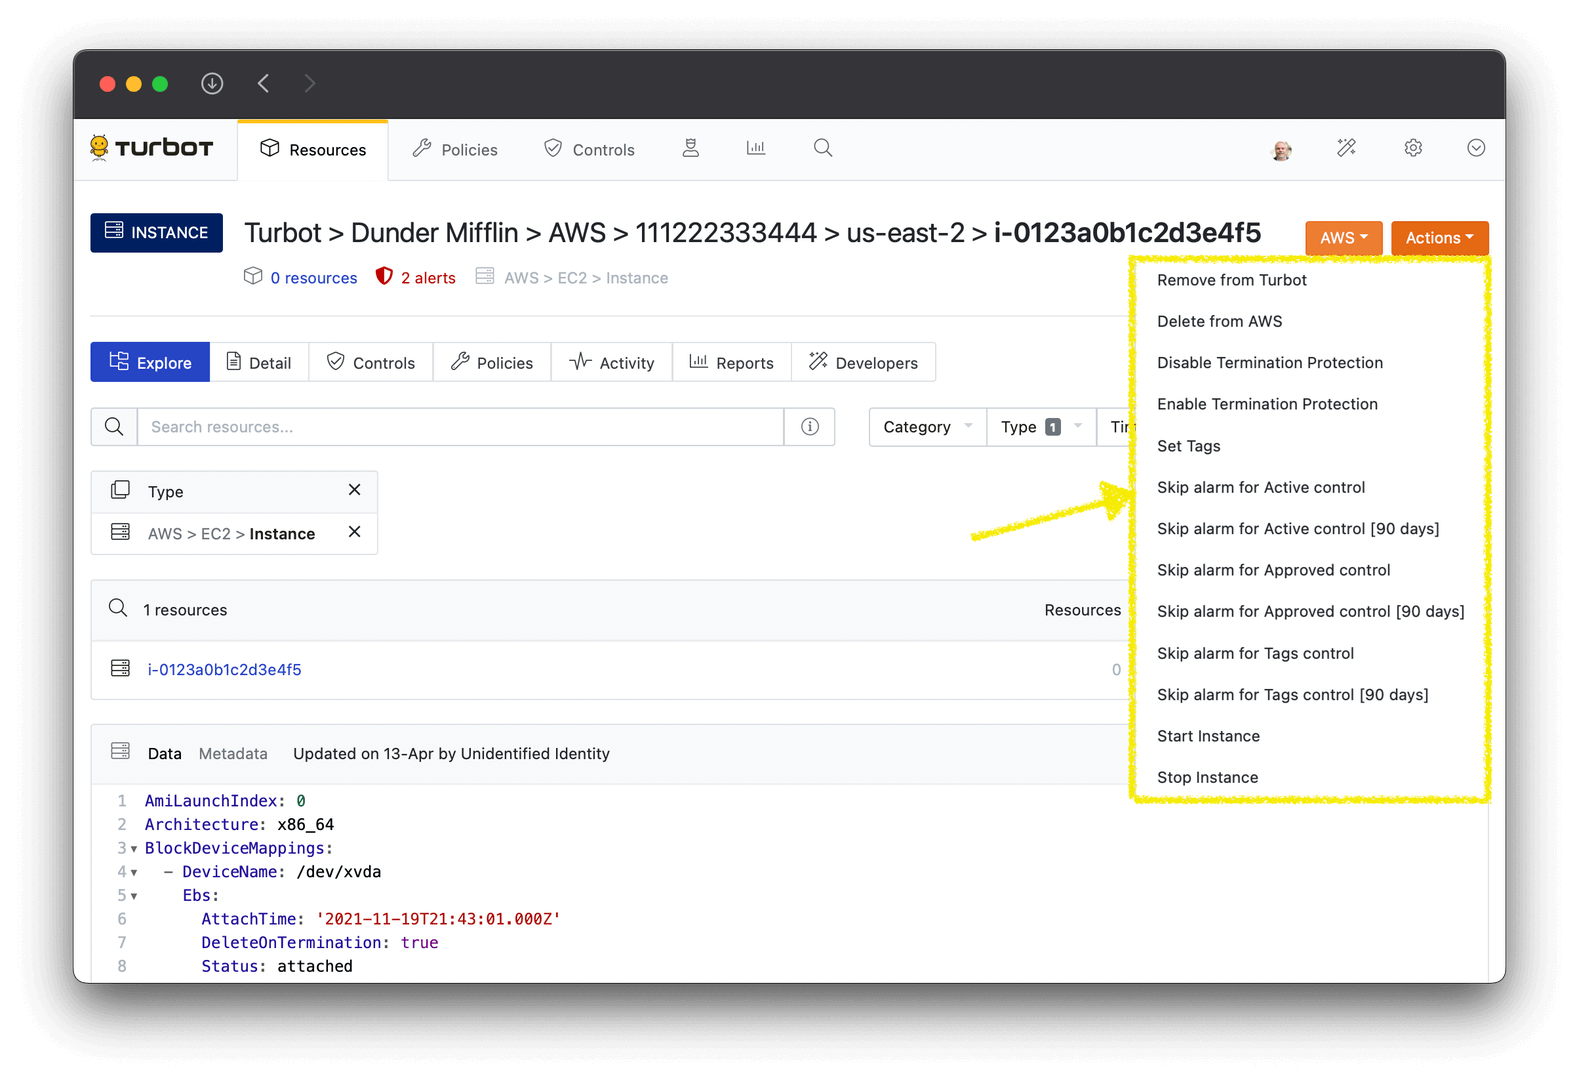Image resolution: width=1579 pixels, height=1080 pixels.
Task: Choose Skip alarm for Tags control [90 days]
Action: click(1293, 695)
